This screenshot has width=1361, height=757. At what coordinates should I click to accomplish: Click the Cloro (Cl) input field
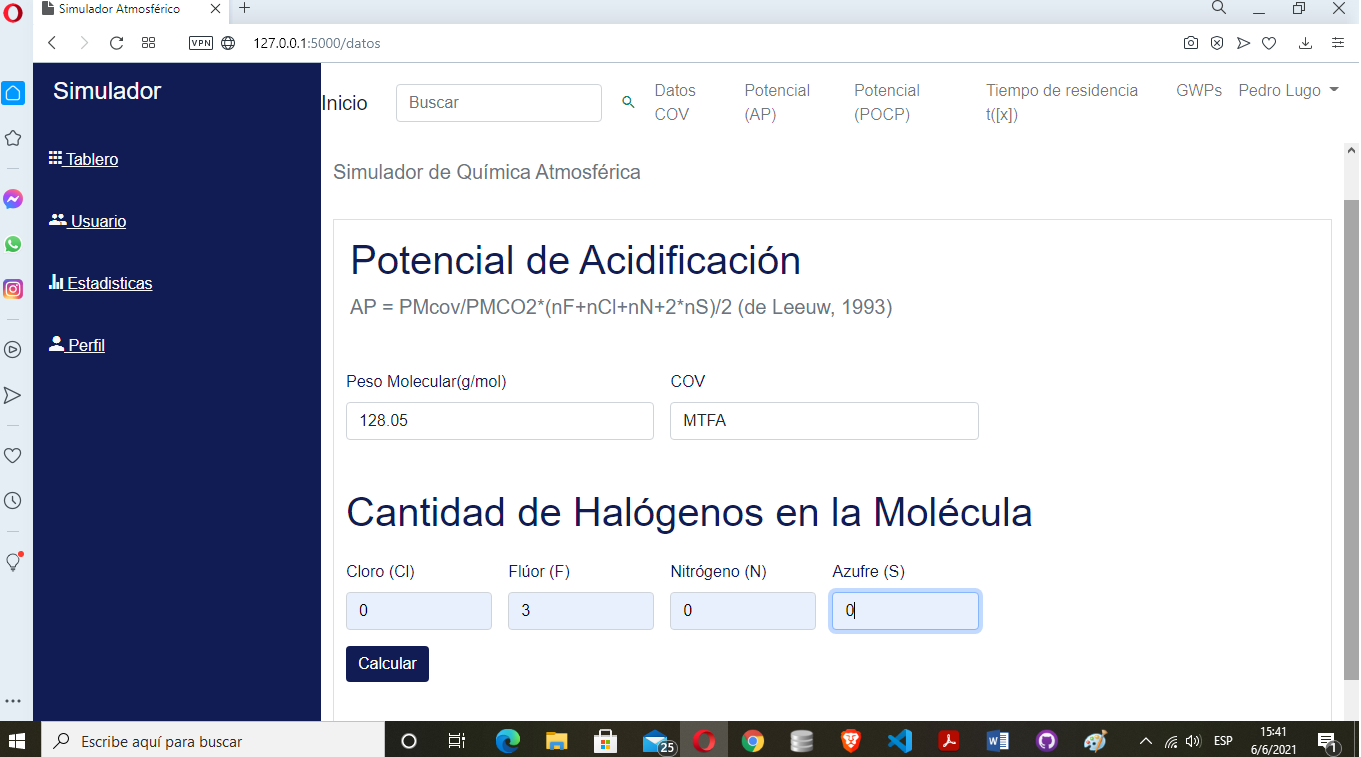coord(419,611)
